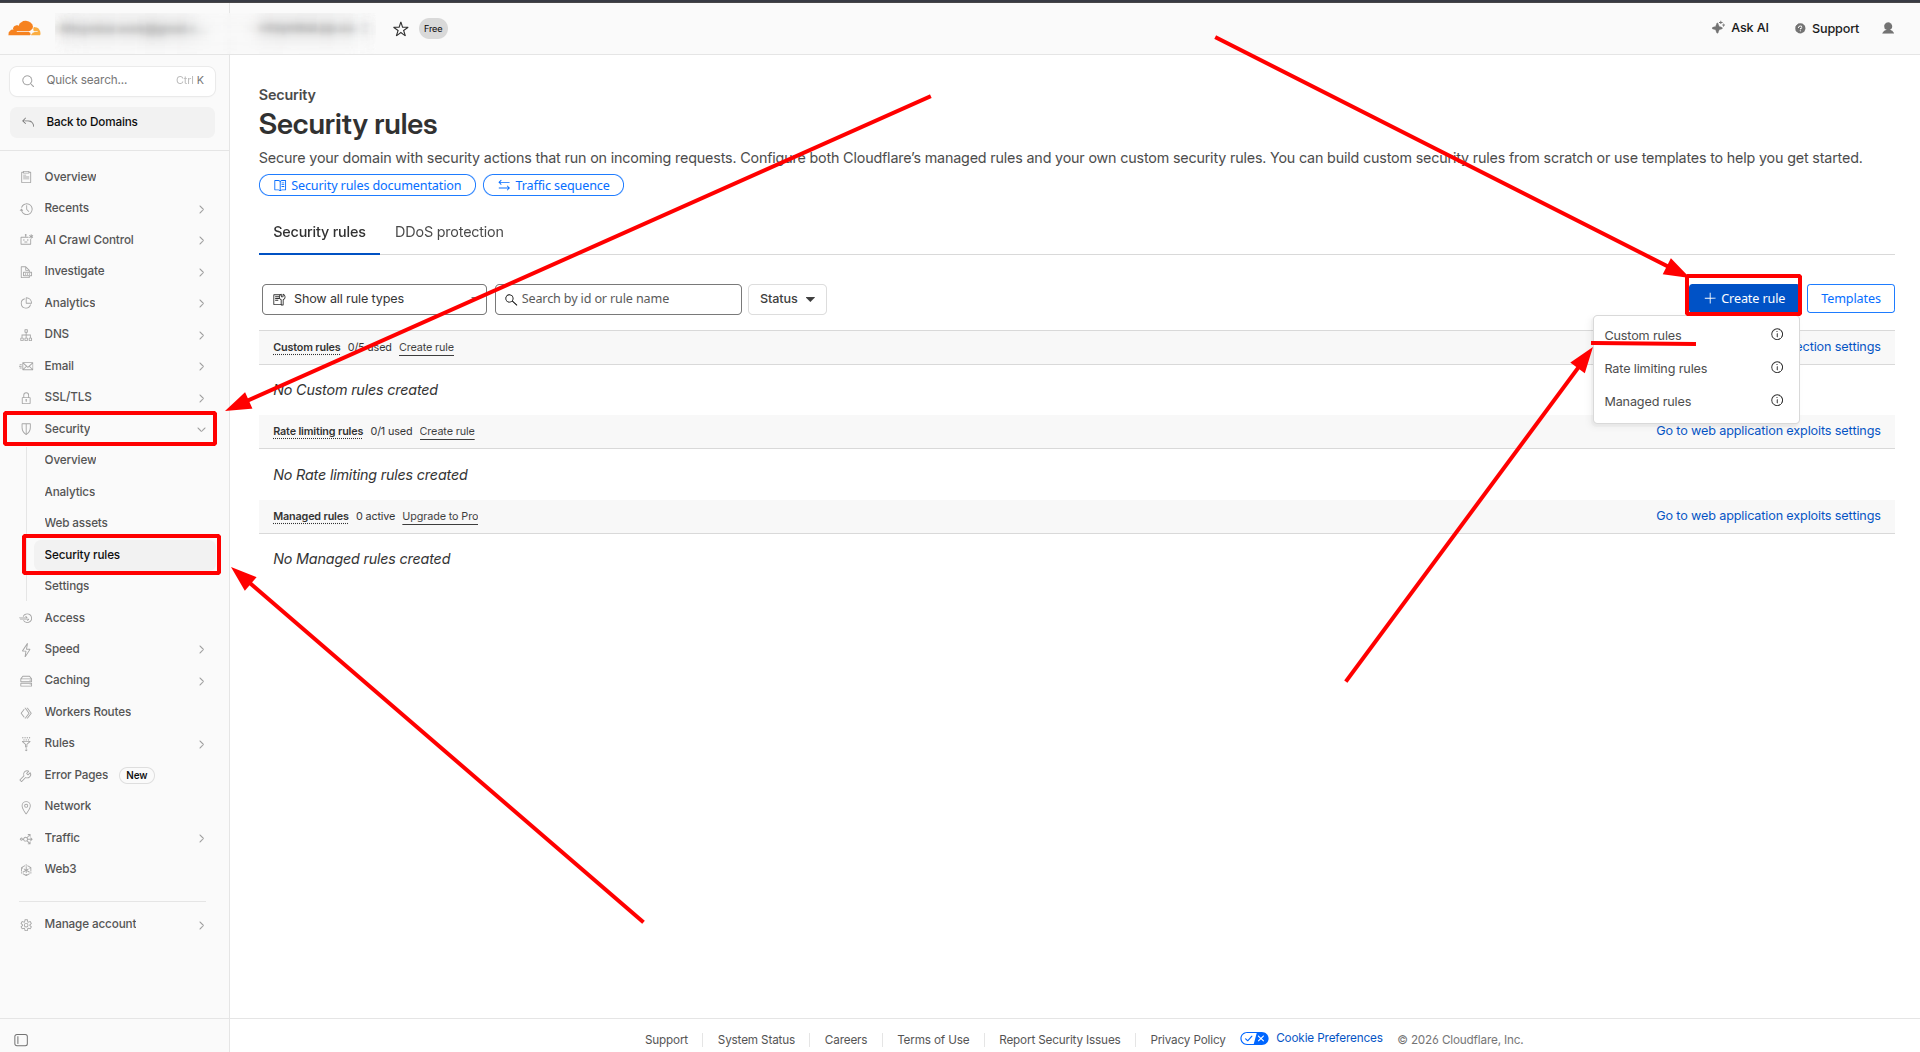This screenshot has width=1920, height=1052.
Task: Click the Recents clock icon
Action: click(x=27, y=209)
